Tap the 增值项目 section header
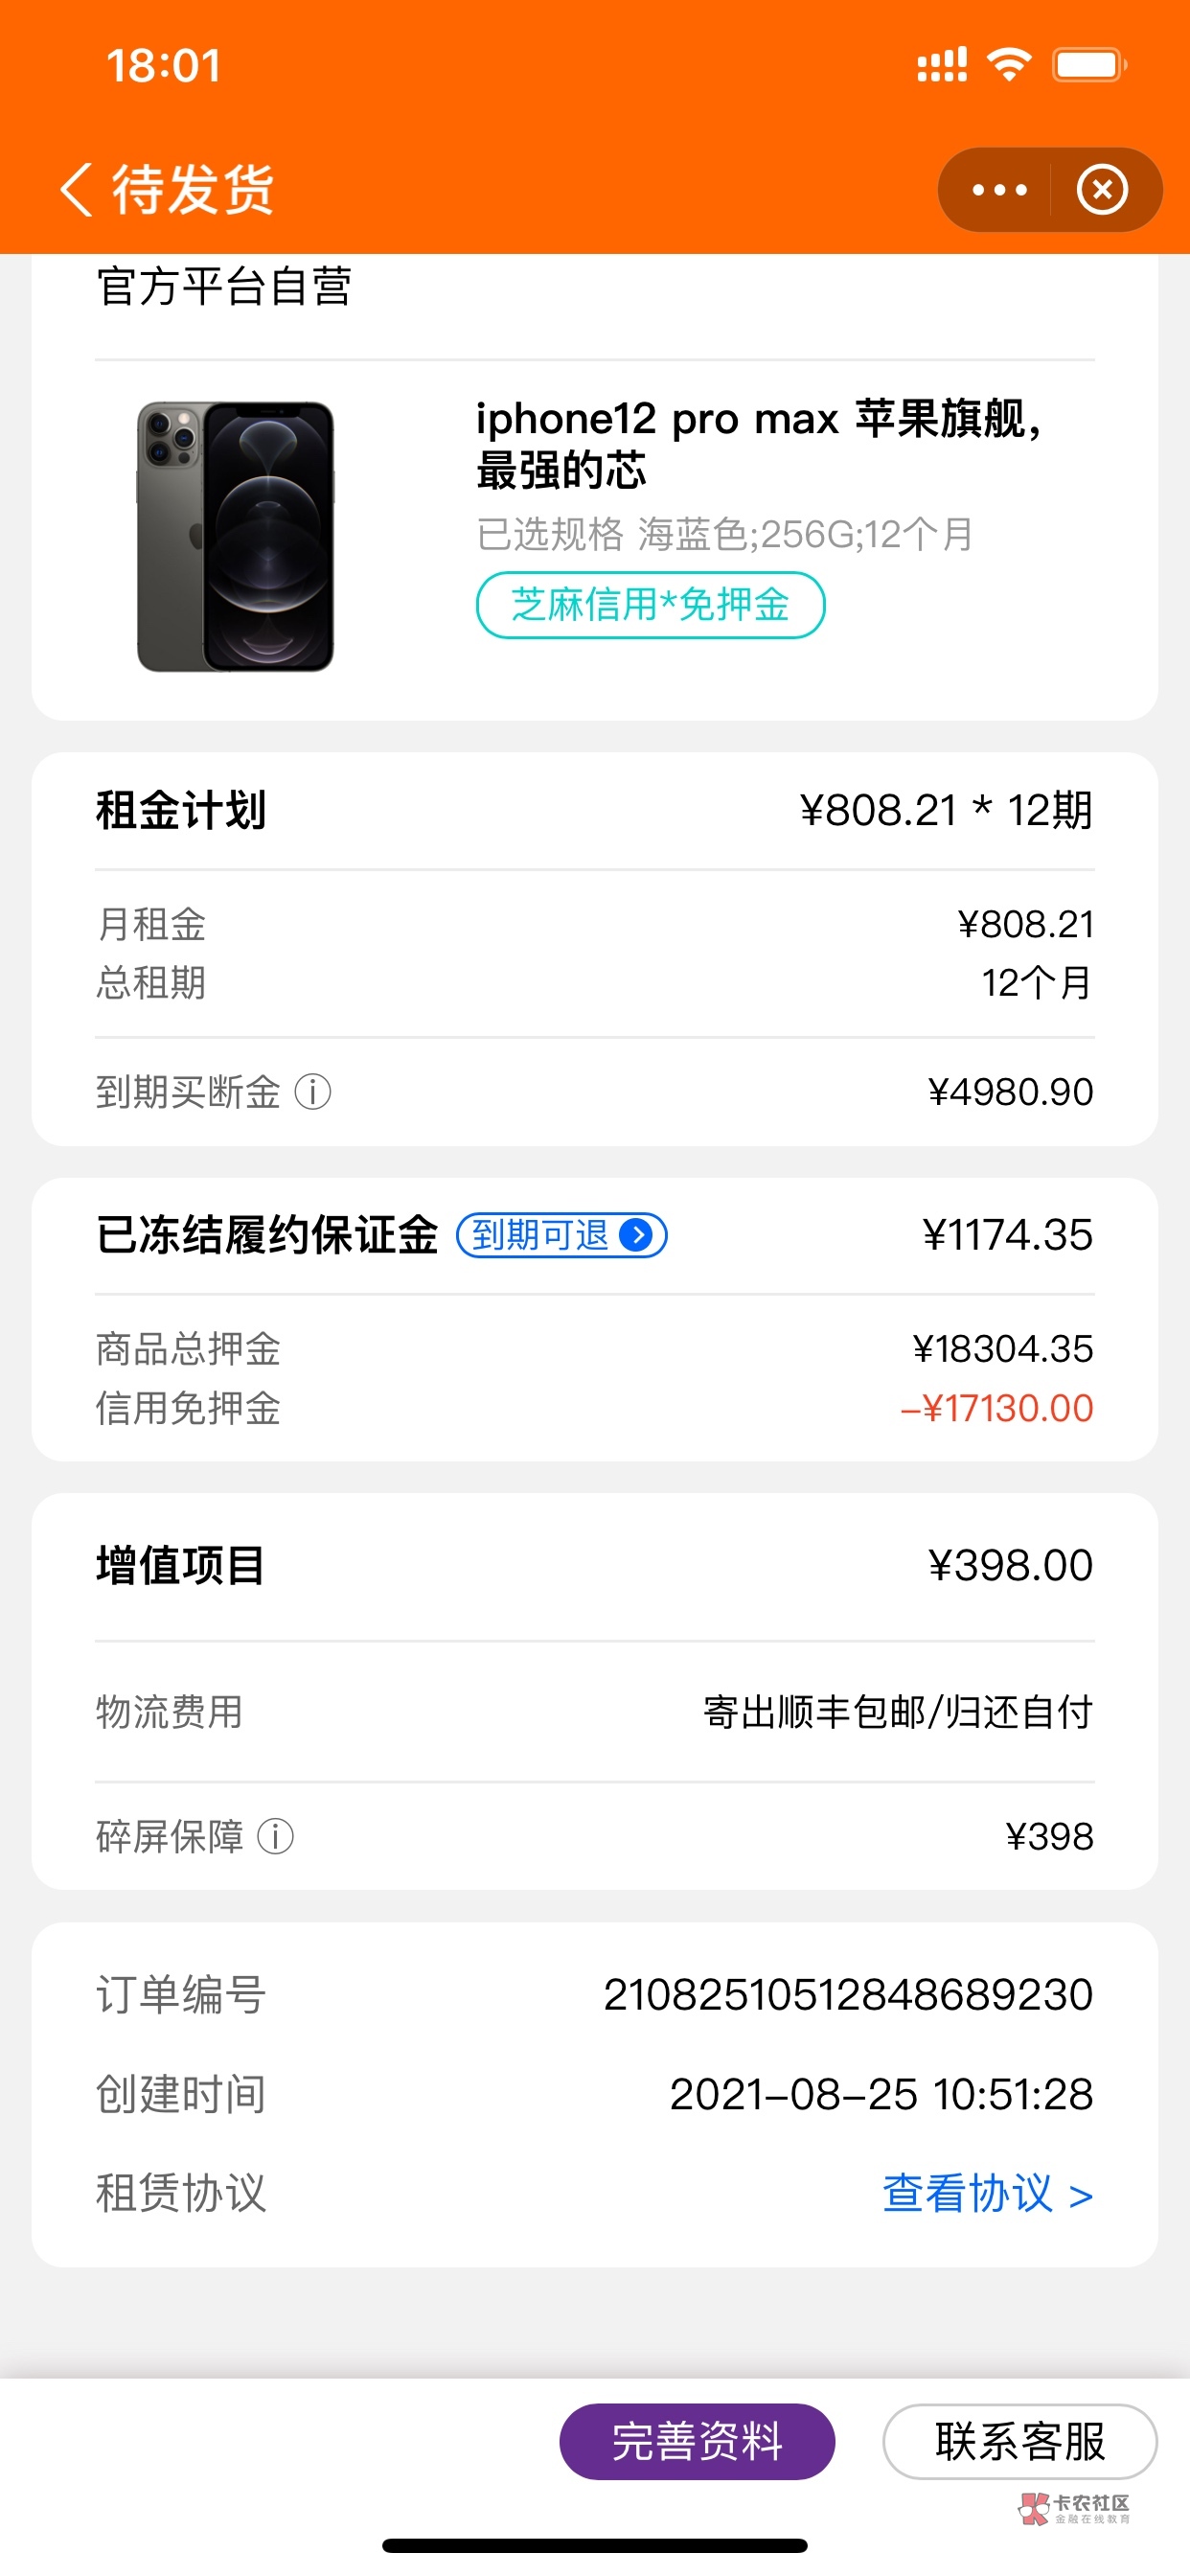The width and height of the screenshot is (1190, 2576). (181, 1565)
